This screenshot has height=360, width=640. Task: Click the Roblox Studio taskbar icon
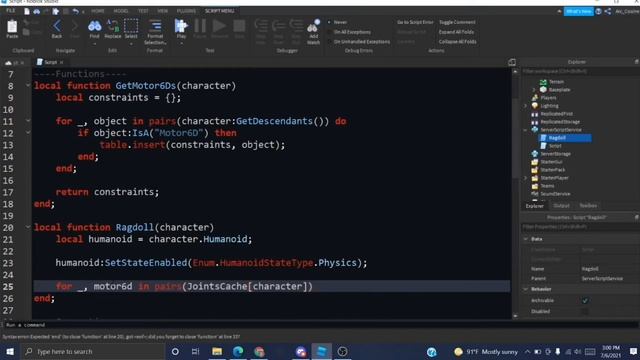(322, 351)
